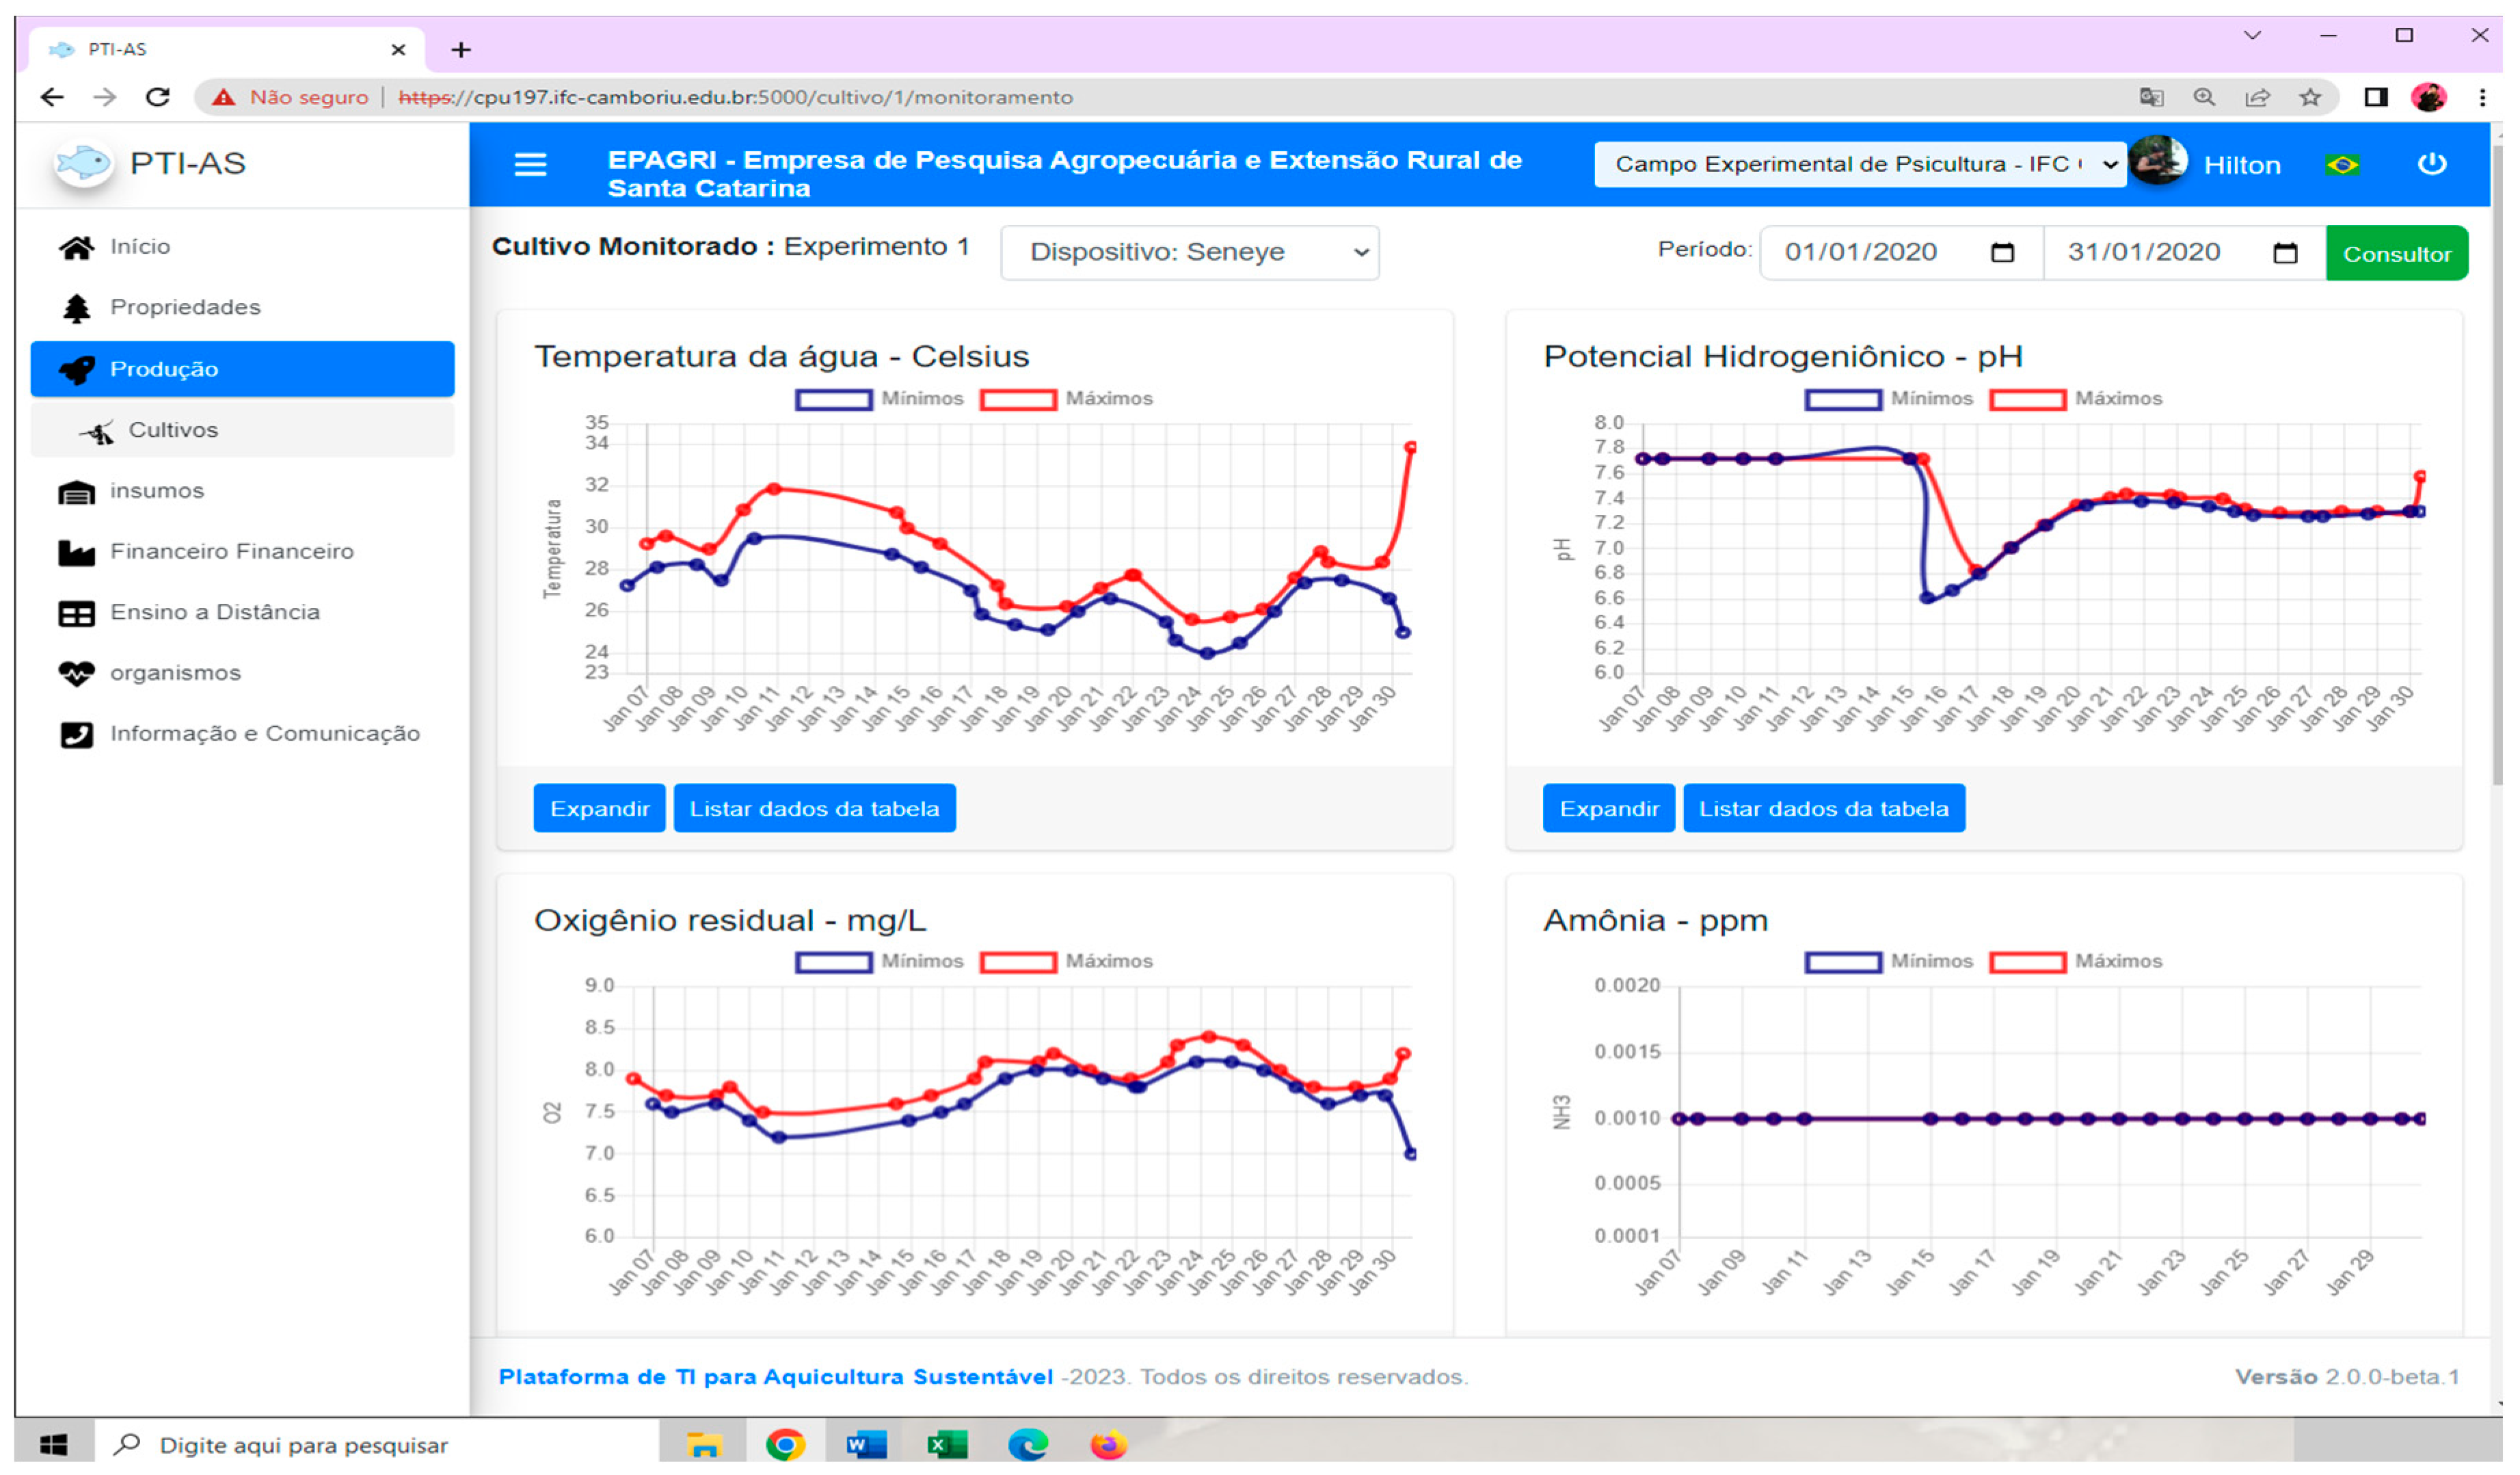Click Expandir under the temperature chart
The width and height of the screenshot is (2520, 1475).
(x=599, y=808)
